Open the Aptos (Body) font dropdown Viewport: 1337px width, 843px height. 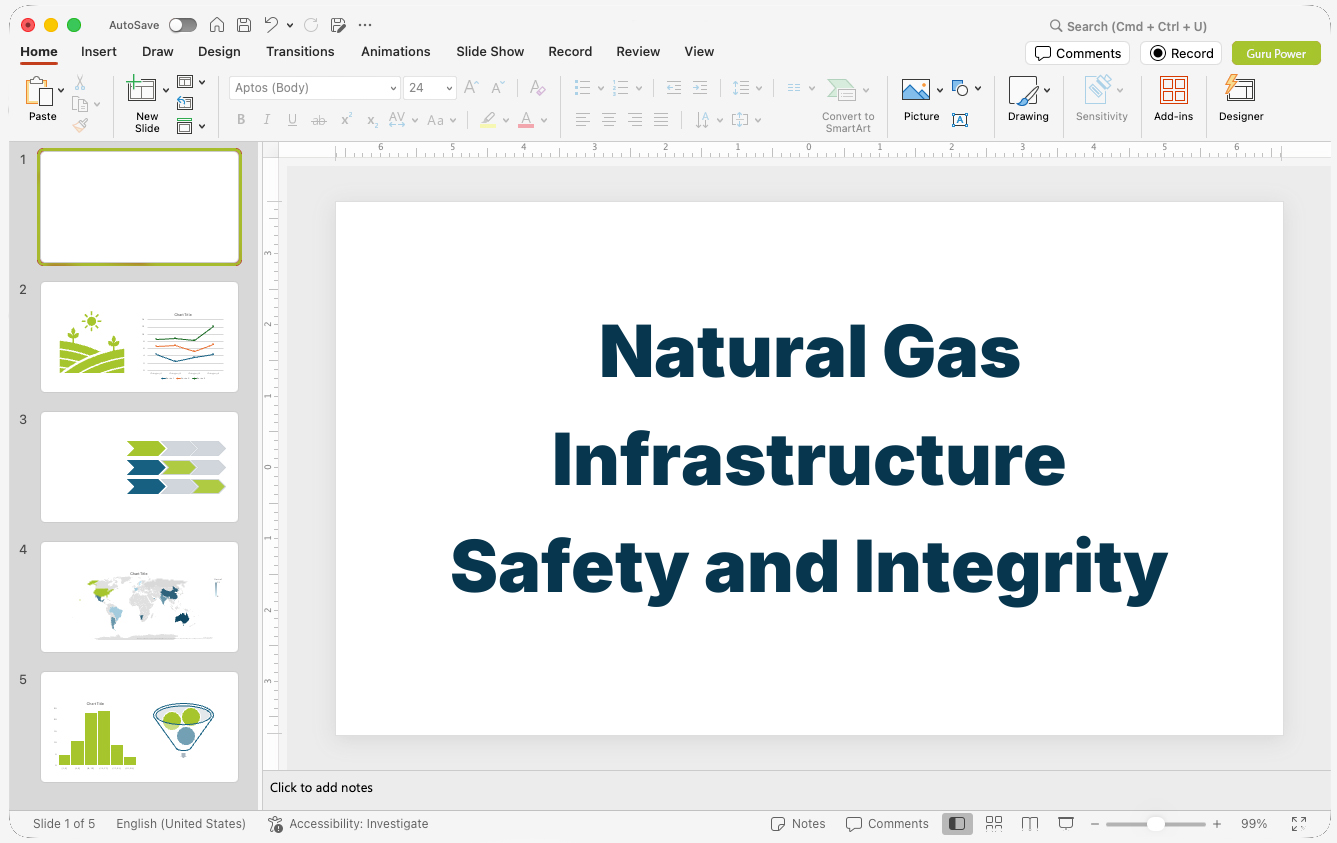393,88
